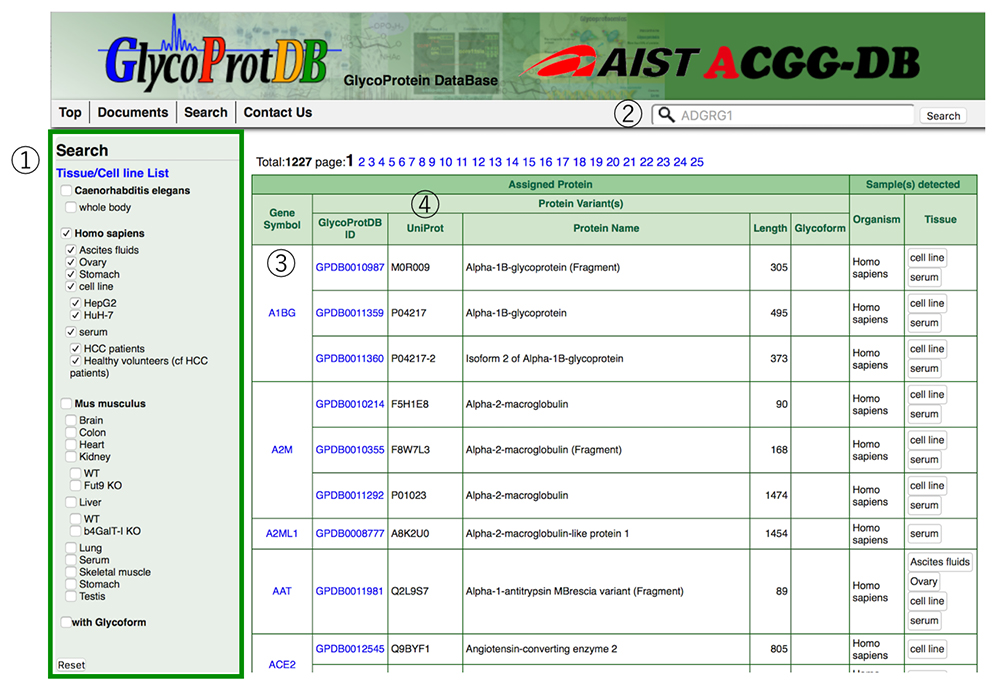Go to Search in the navigation bar
Screen dimensions: 1000x688
click(205, 113)
